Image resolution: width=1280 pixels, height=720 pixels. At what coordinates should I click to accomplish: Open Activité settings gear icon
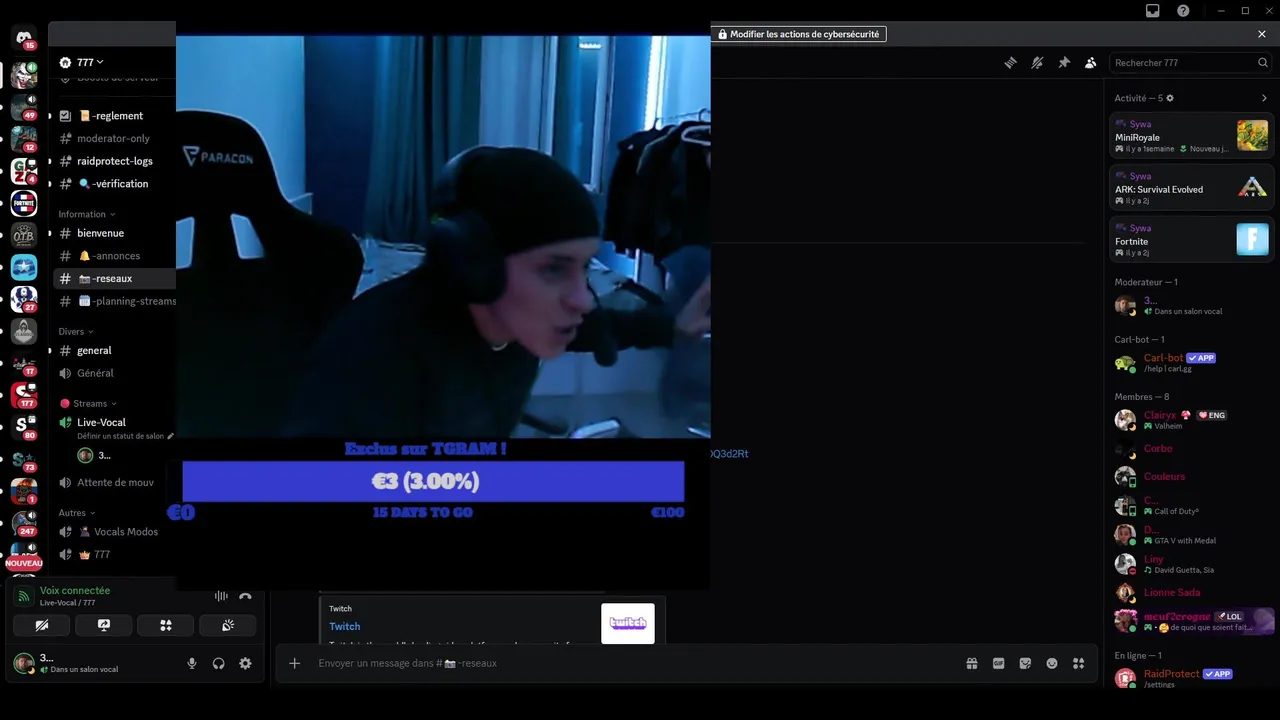(x=1170, y=98)
